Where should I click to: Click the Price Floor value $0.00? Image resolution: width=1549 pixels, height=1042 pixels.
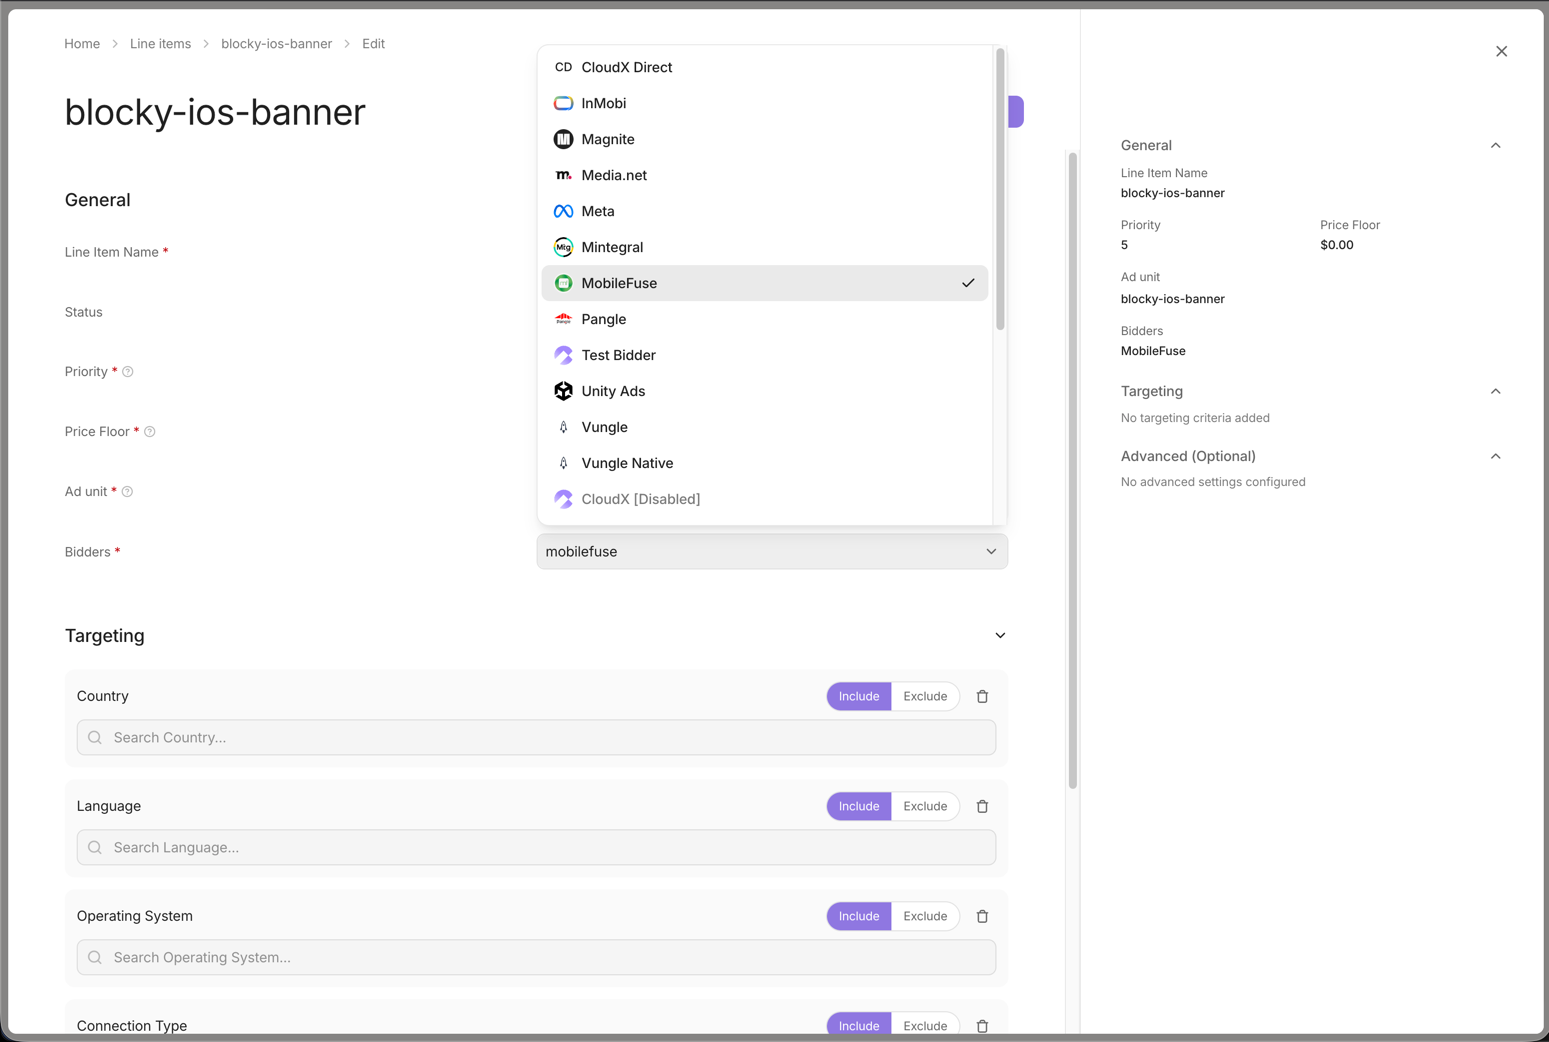pyautogui.click(x=1336, y=245)
